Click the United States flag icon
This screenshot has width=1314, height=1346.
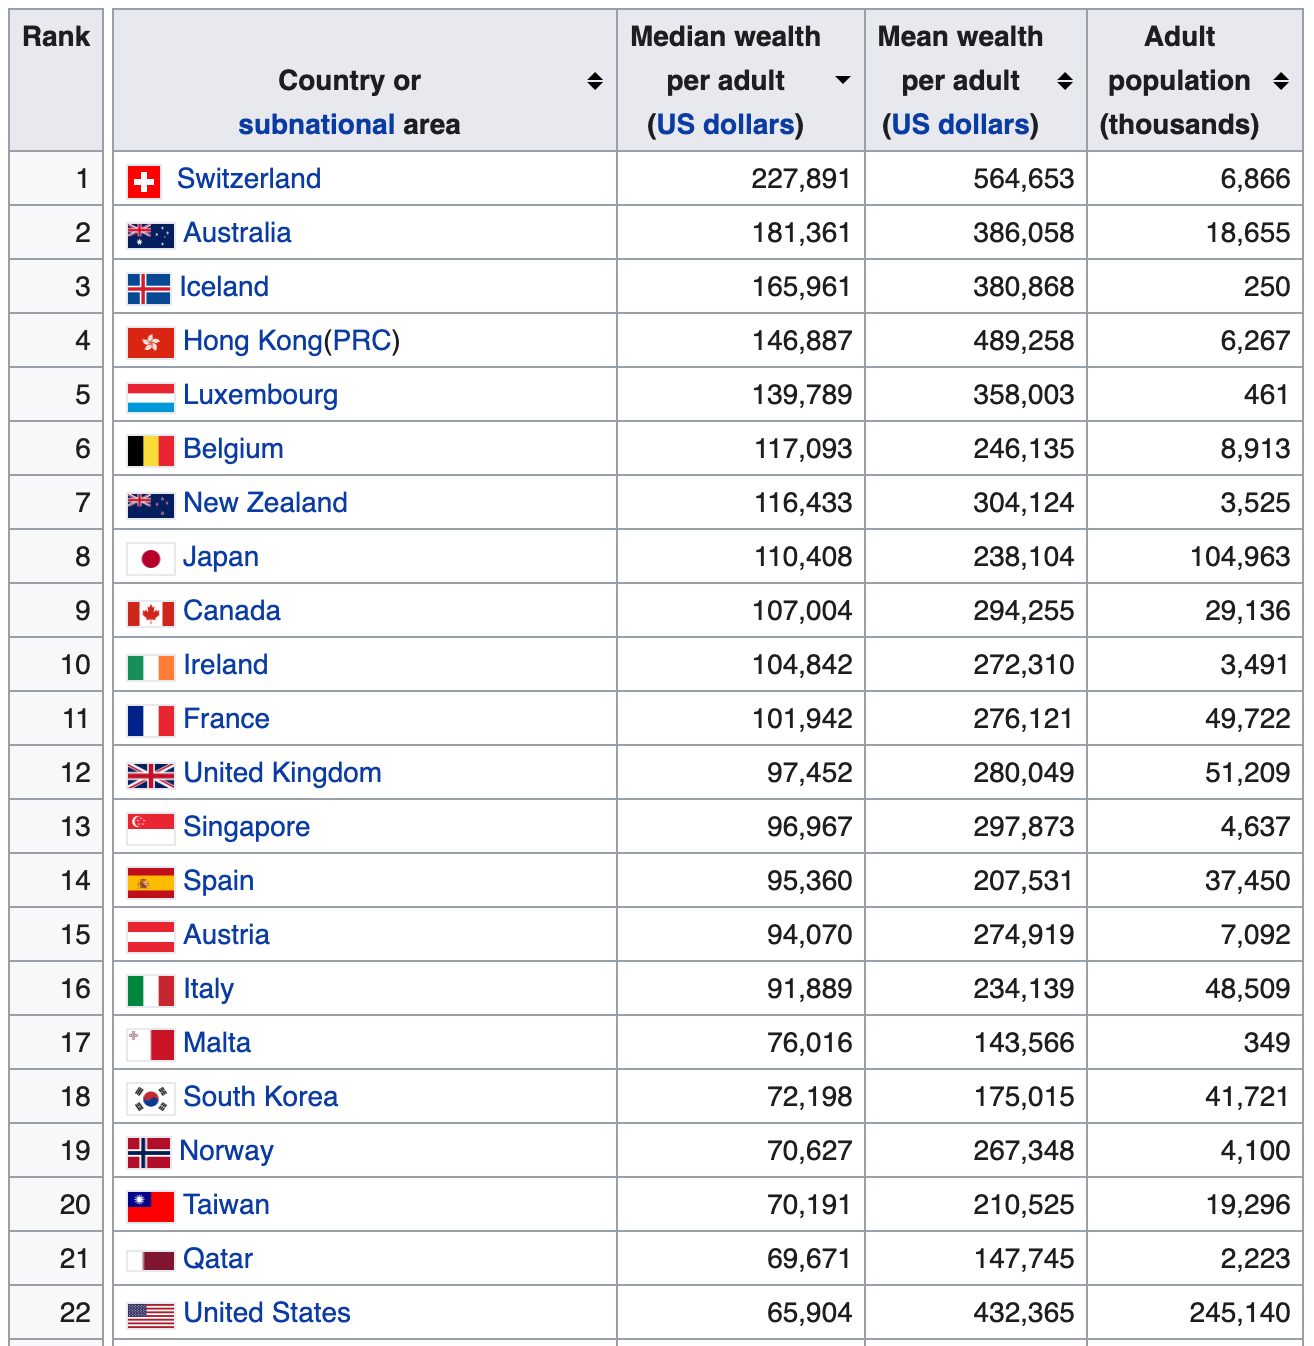coord(151,1315)
